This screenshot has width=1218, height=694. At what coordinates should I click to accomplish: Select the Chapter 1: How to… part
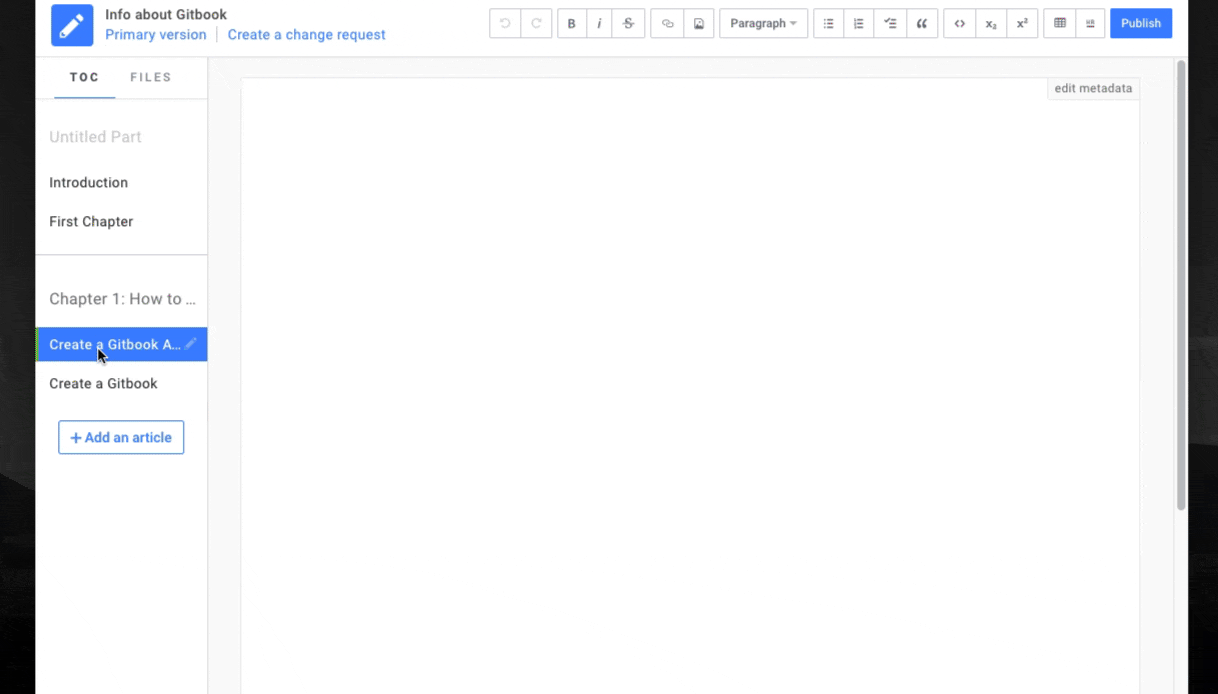click(122, 299)
